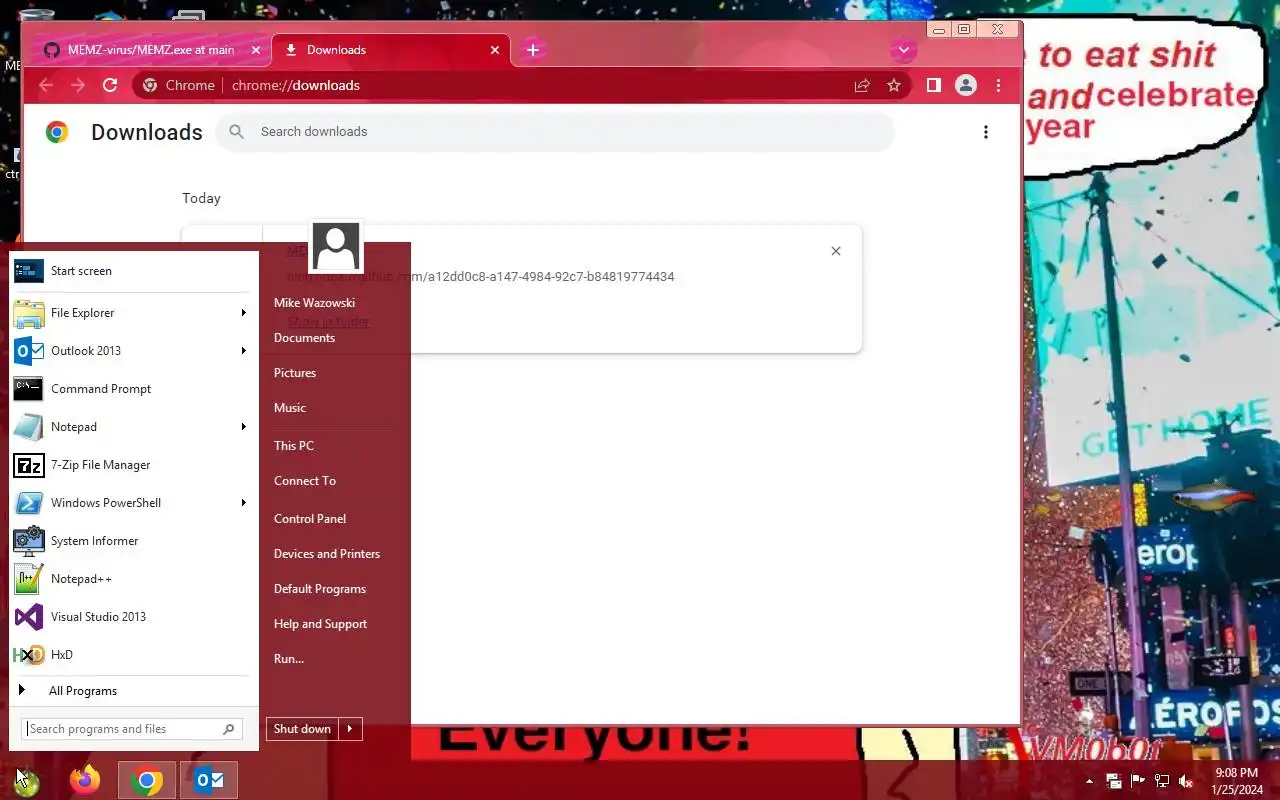The height and width of the screenshot is (800, 1280).
Task: Open Connect To
Action: 305,481
